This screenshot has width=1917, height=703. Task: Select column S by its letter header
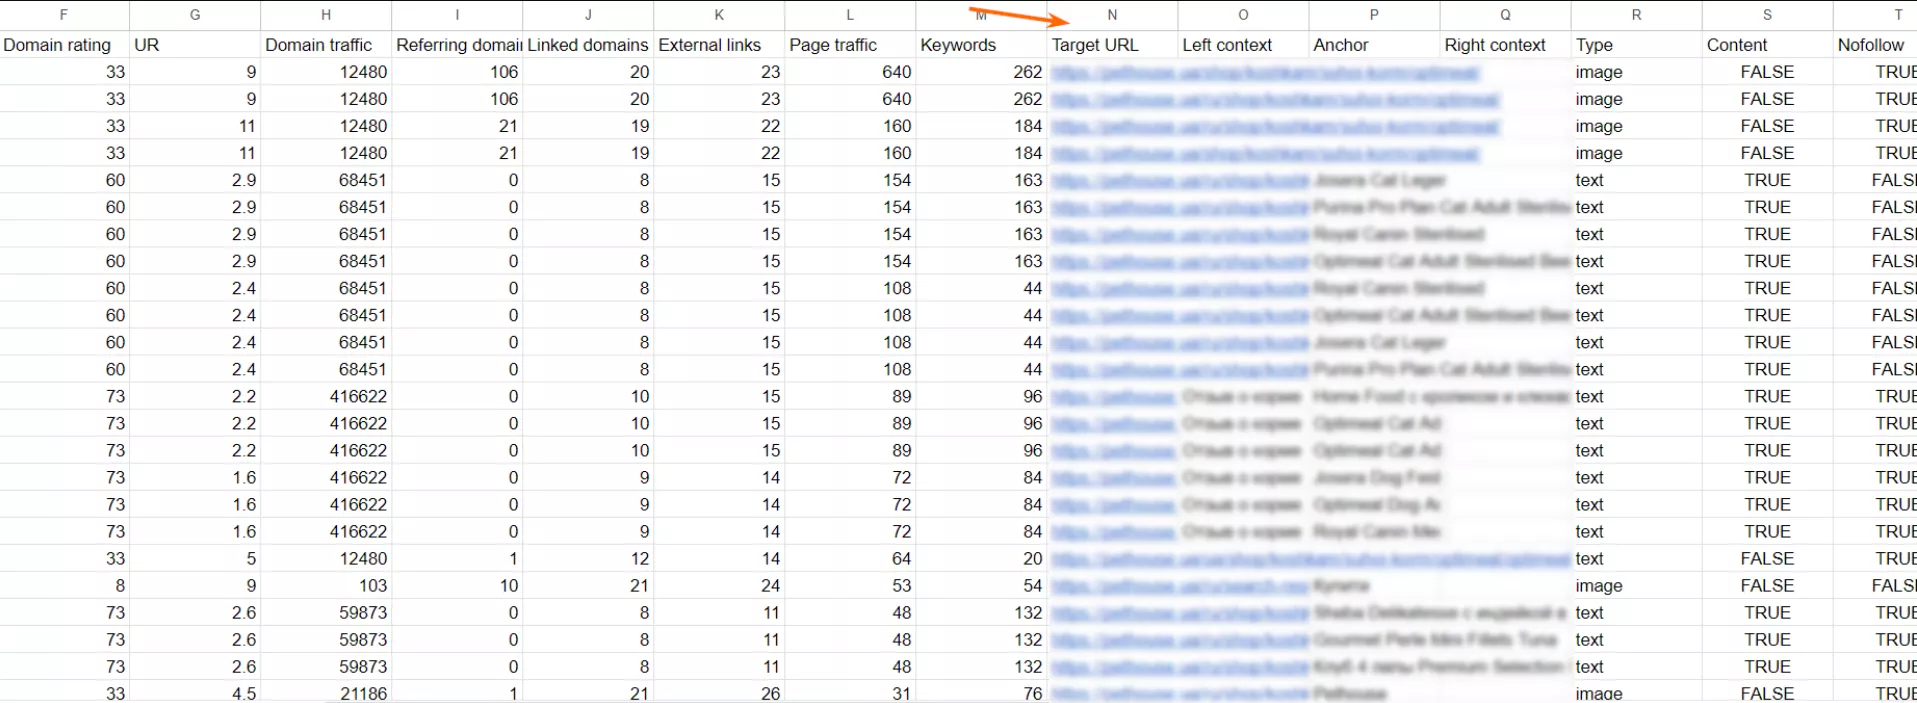pos(1767,15)
